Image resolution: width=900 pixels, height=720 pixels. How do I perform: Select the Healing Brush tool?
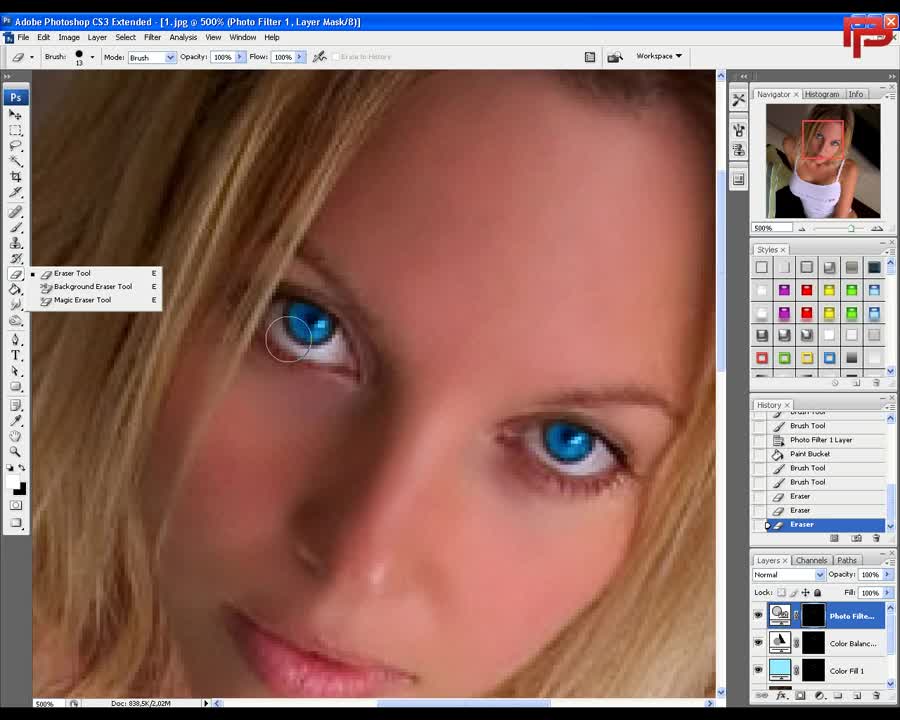(x=15, y=212)
